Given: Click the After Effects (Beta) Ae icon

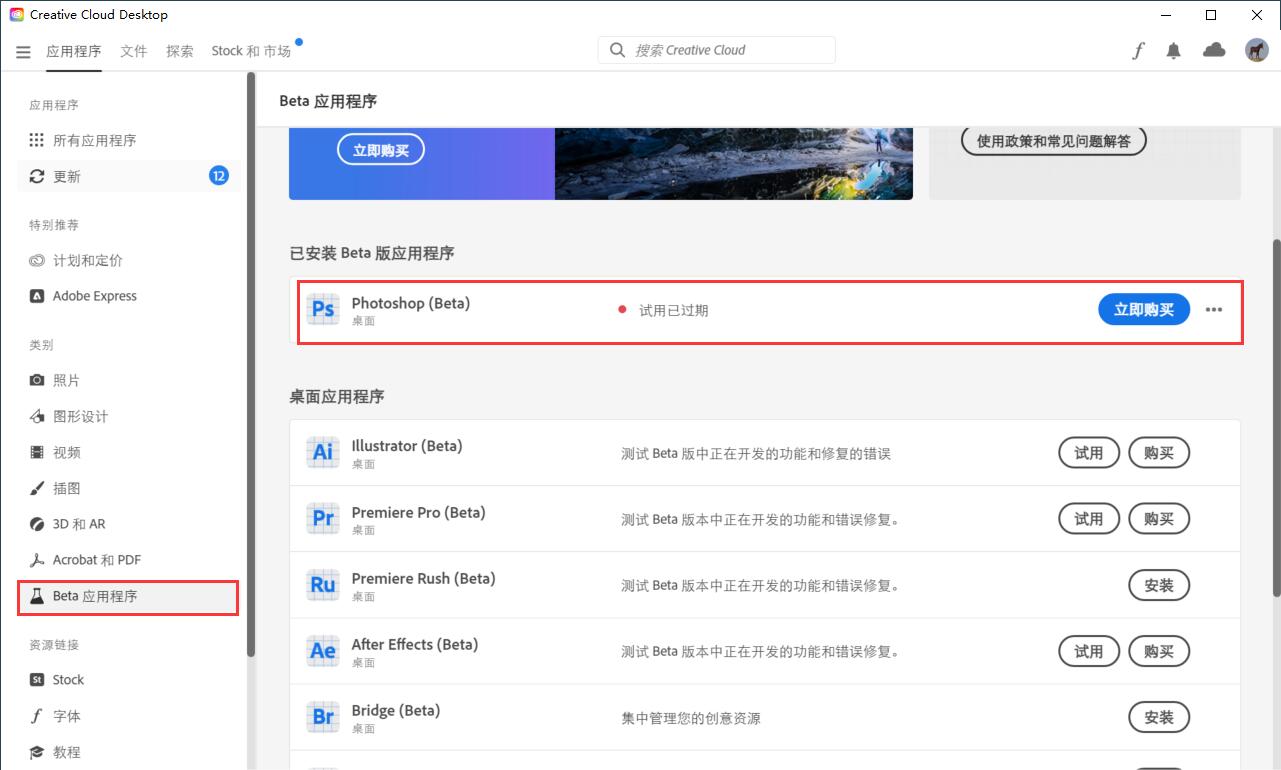Looking at the screenshot, I should (x=323, y=651).
